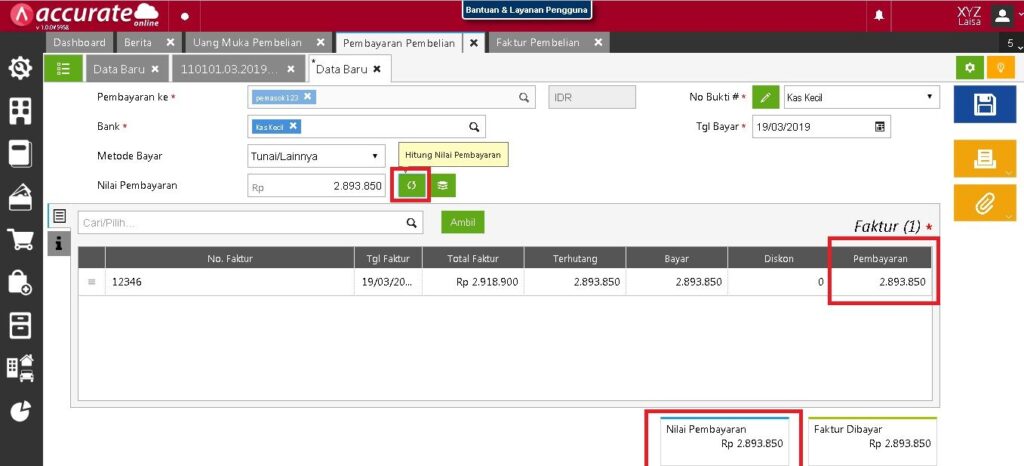Click Hitung Nilai Pembayaran refresh button
The height and width of the screenshot is (466, 1024).
point(411,185)
